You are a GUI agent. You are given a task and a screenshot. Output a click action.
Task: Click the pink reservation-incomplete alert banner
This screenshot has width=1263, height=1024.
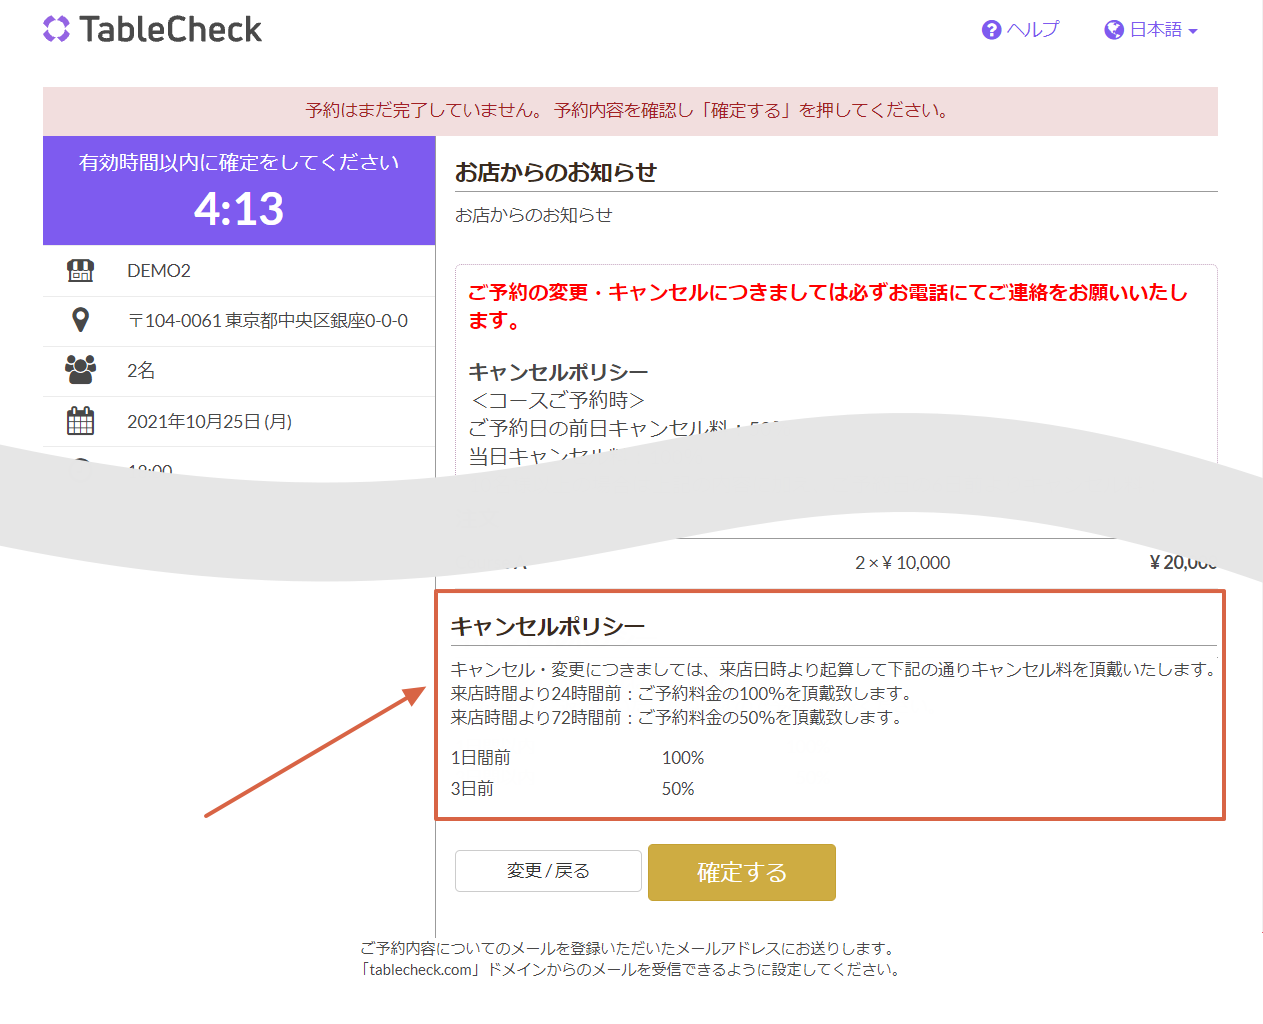tap(630, 111)
